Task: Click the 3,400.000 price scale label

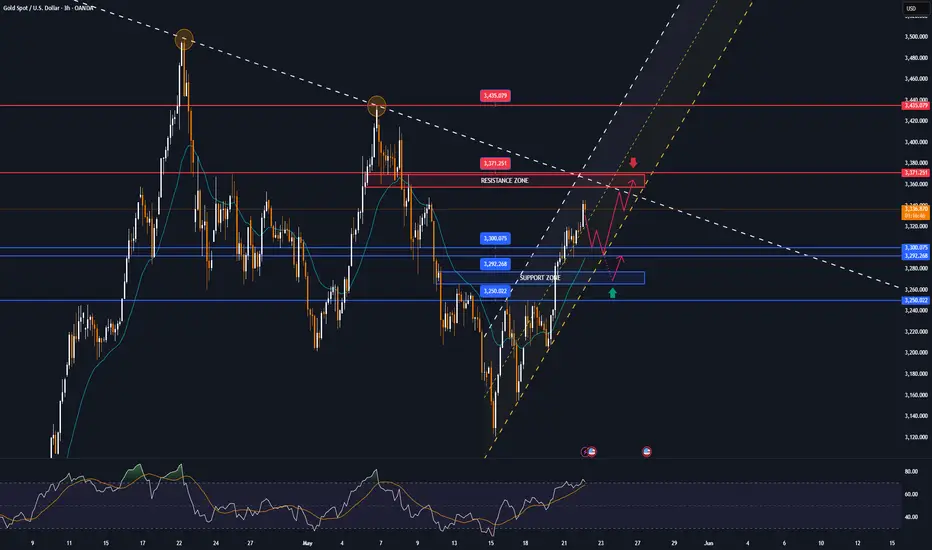Action: click(916, 142)
